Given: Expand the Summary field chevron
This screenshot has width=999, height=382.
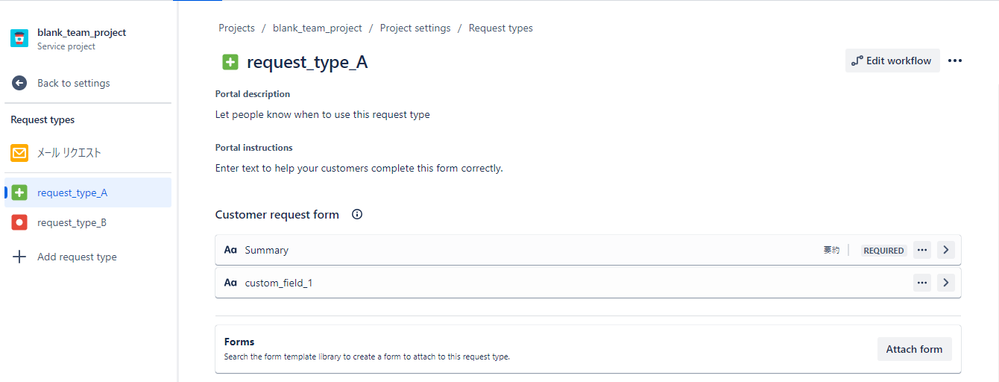Looking at the screenshot, I should 946,250.
